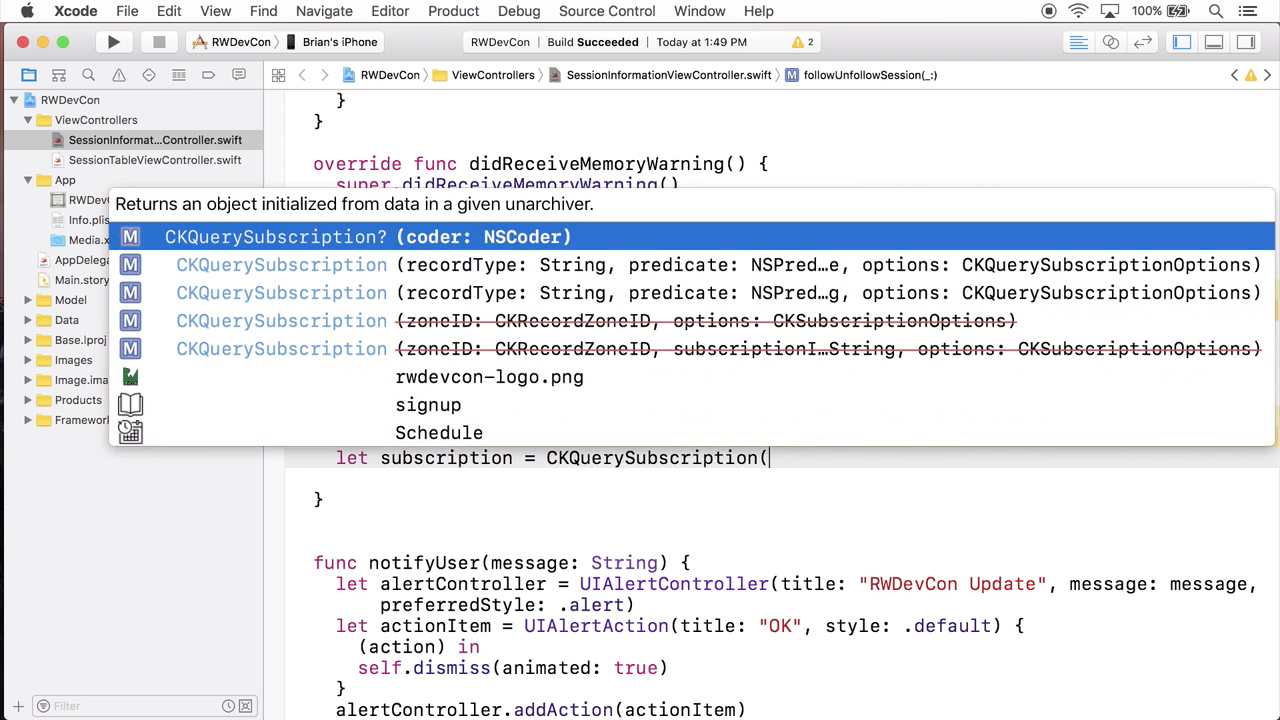
Task: Click RWDevCon project in jump bar
Action: pos(382,75)
